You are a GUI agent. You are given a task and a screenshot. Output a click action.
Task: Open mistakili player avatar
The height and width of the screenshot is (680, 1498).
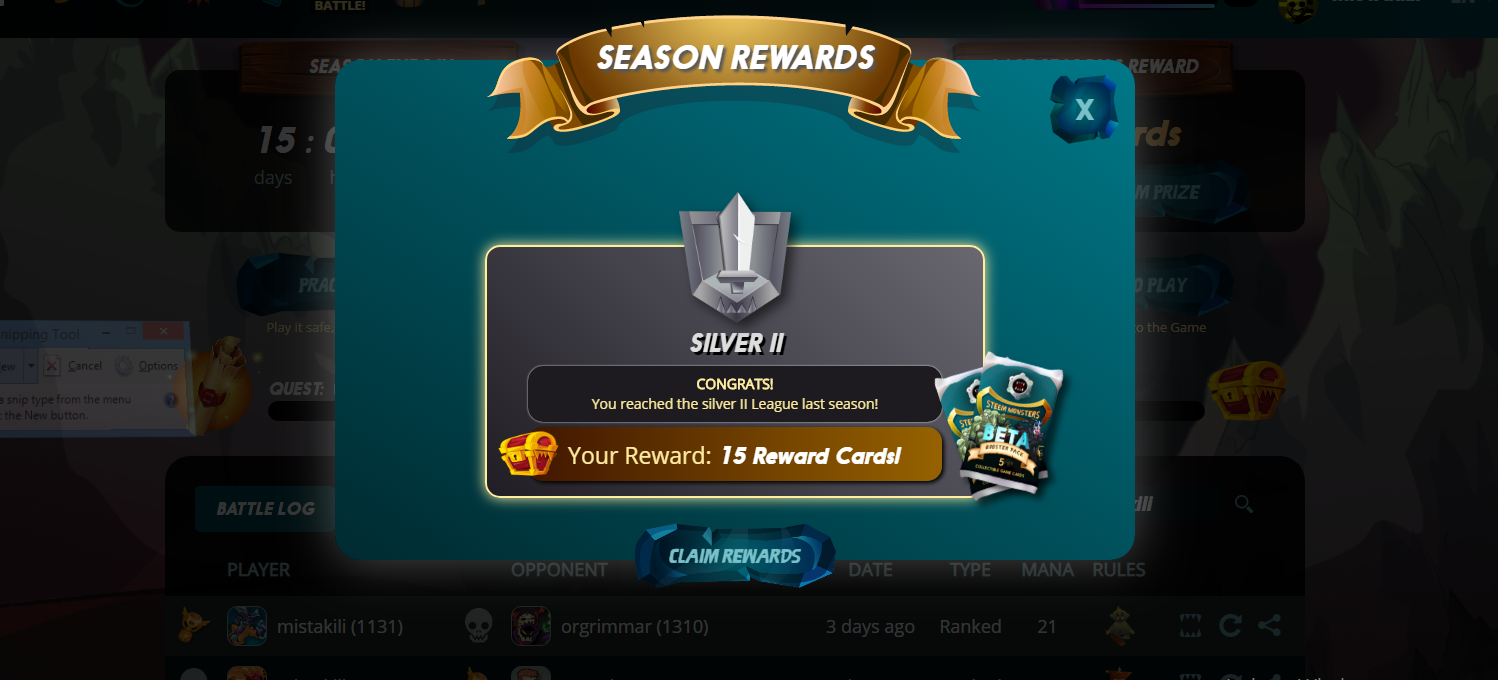click(x=247, y=626)
